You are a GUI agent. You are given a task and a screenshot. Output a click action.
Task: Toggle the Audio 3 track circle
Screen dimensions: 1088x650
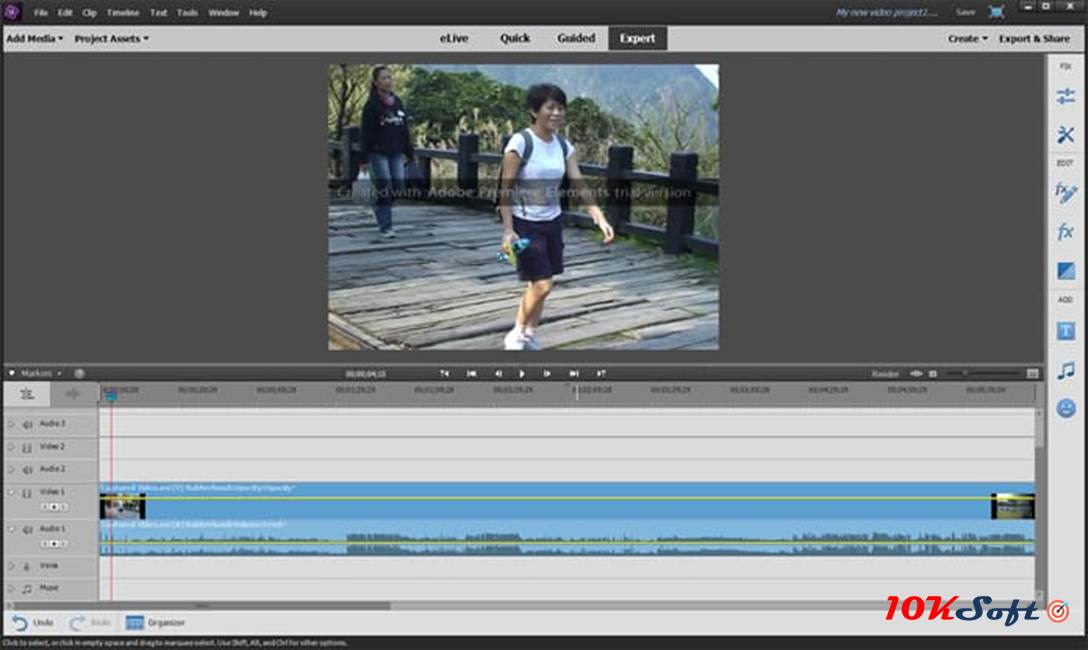(x=11, y=423)
